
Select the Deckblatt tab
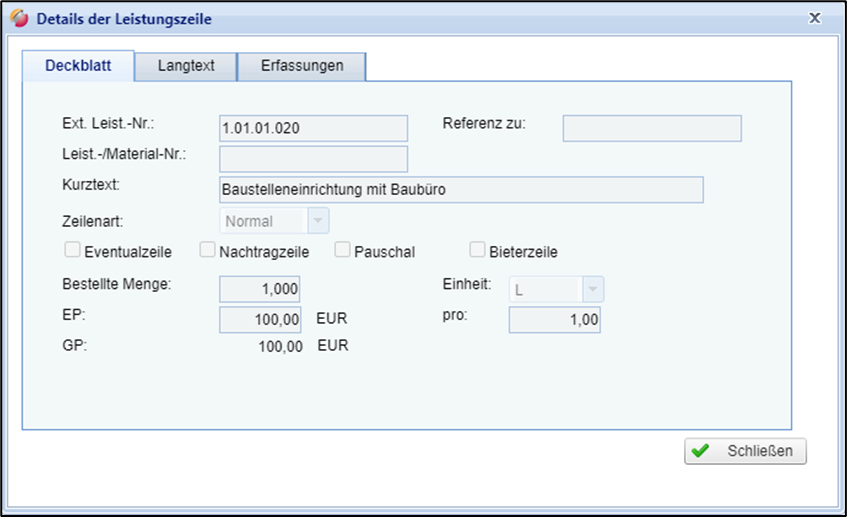click(78, 66)
